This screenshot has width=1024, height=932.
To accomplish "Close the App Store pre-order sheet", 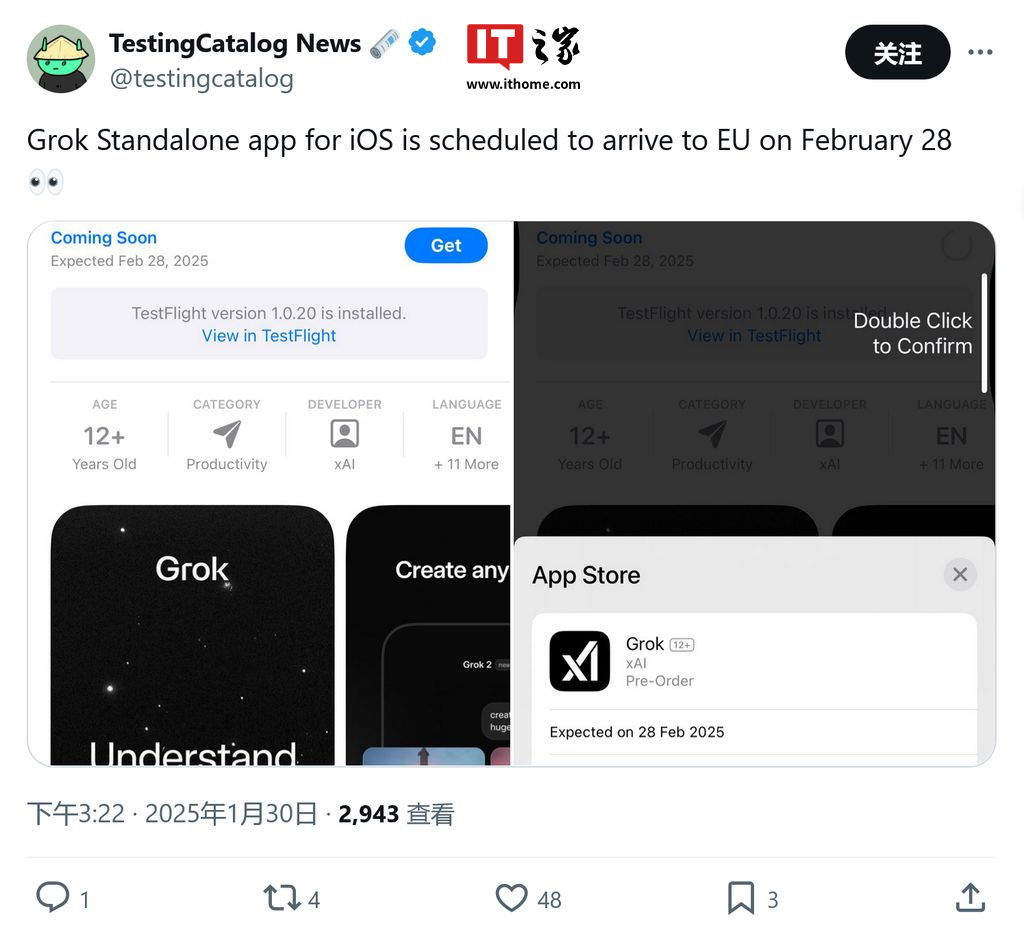I will 960,575.
